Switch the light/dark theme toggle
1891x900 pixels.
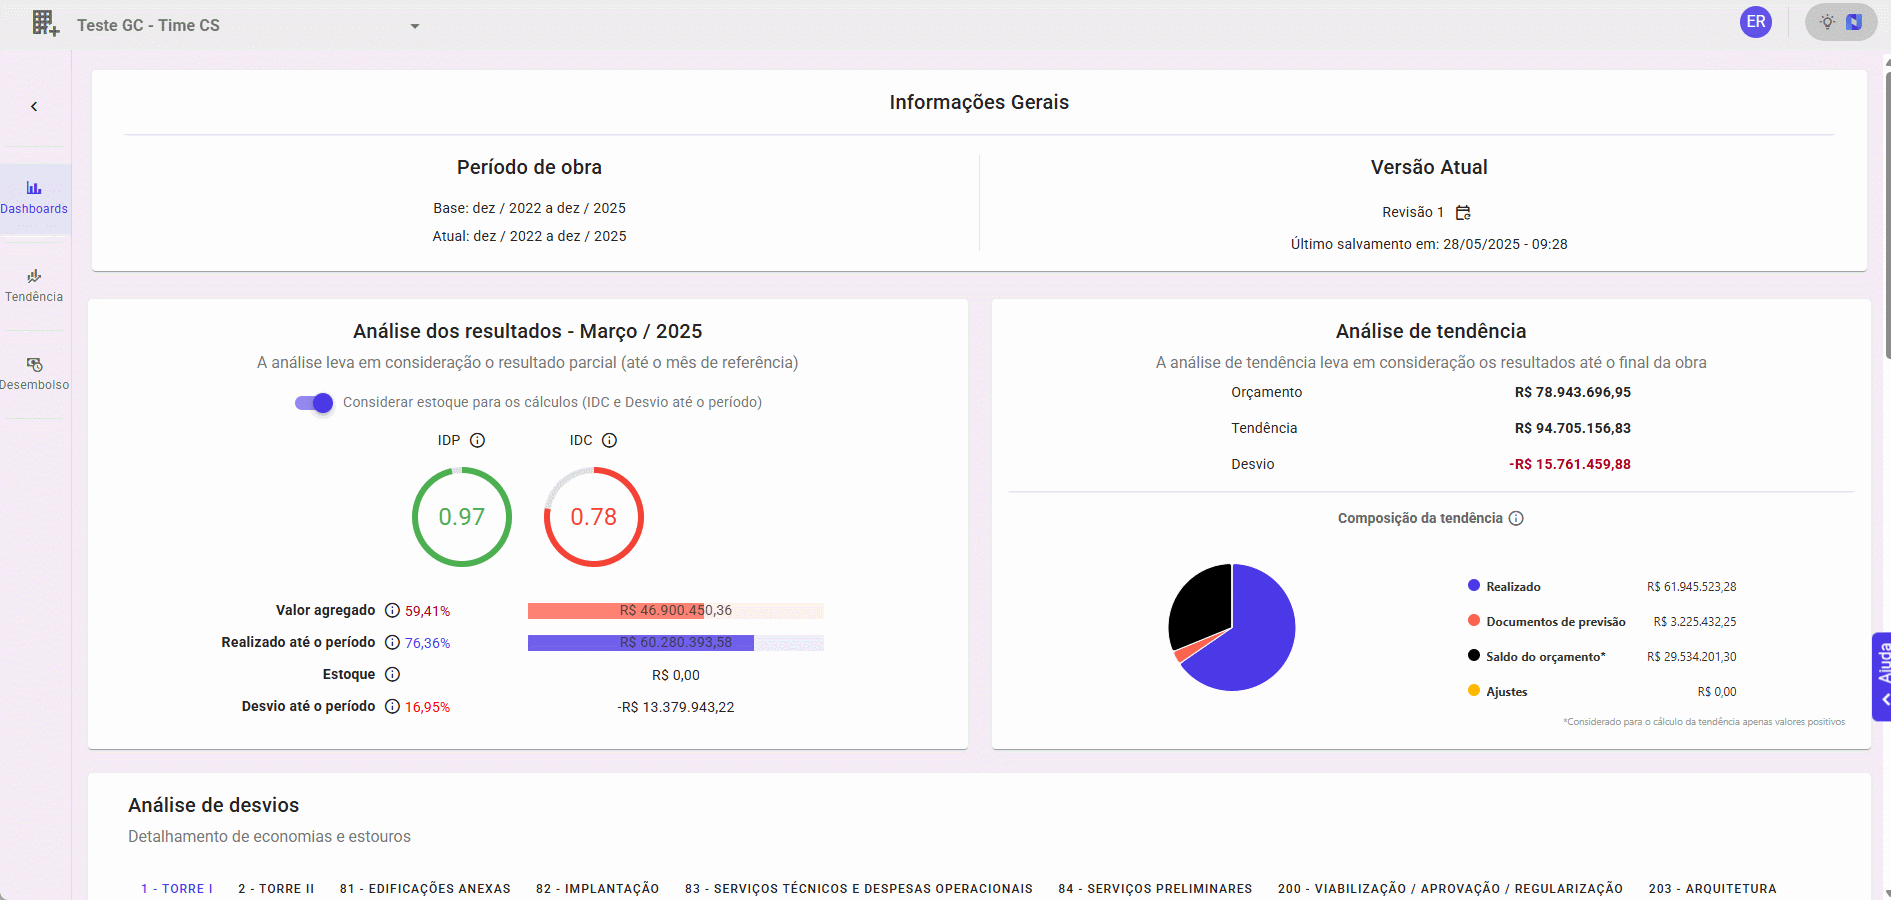pyautogui.click(x=1840, y=22)
